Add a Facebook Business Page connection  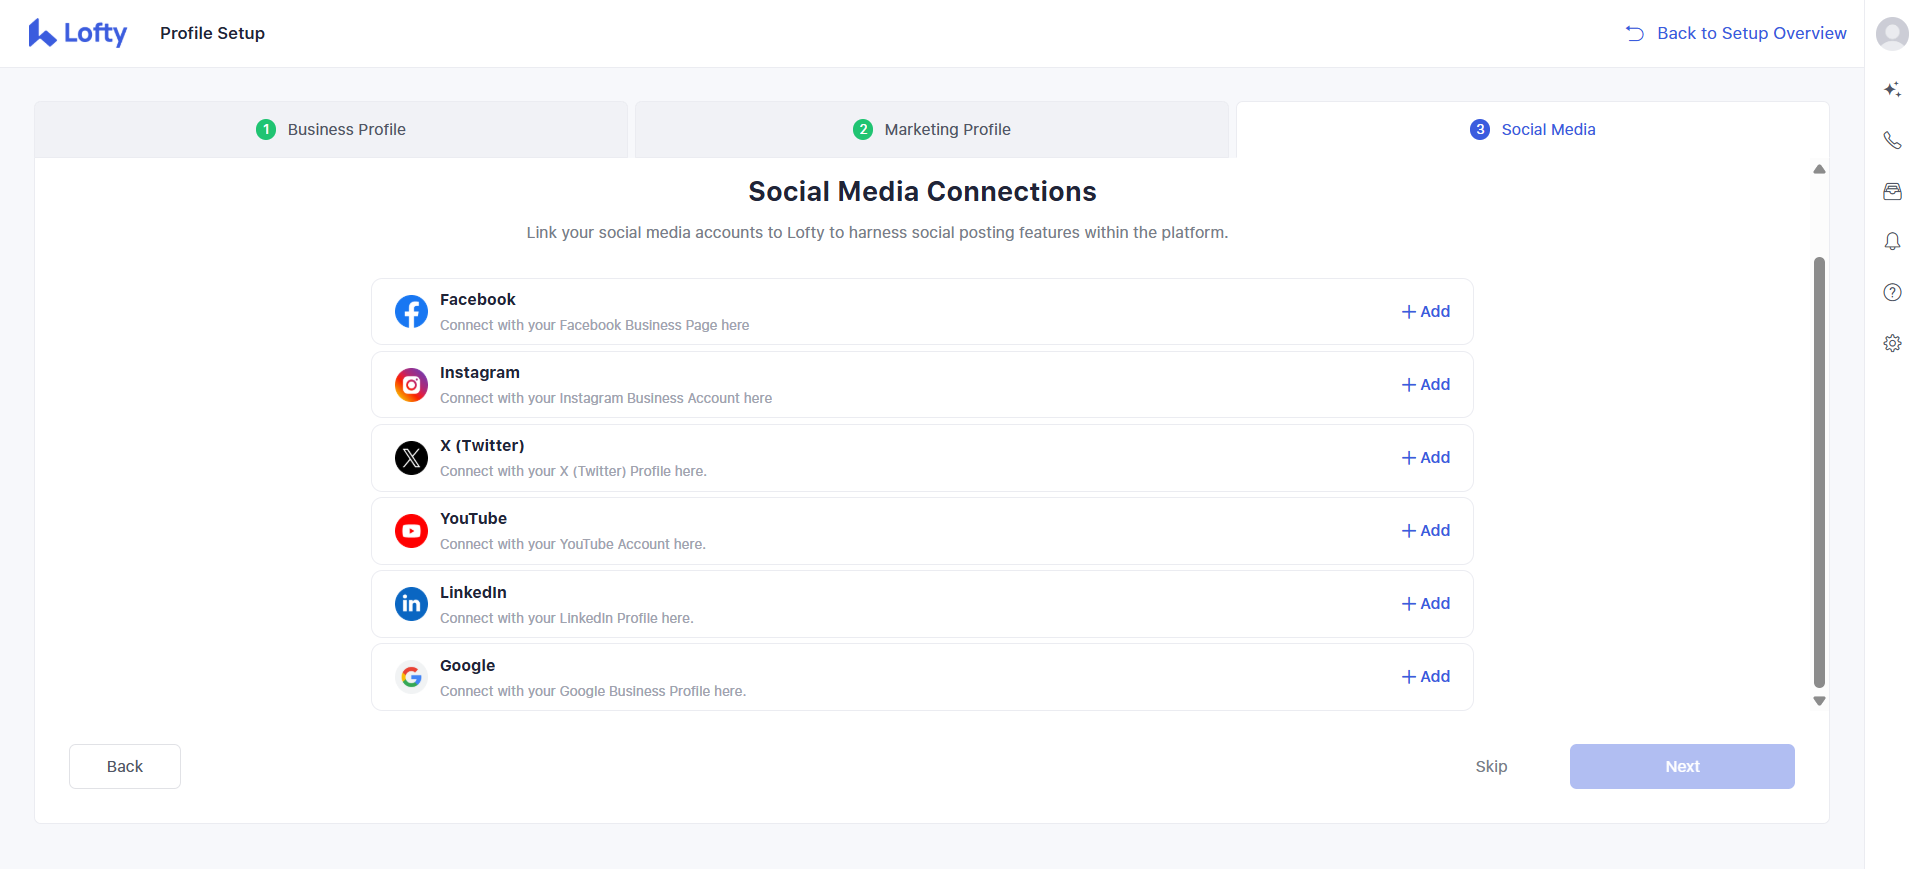1426,311
